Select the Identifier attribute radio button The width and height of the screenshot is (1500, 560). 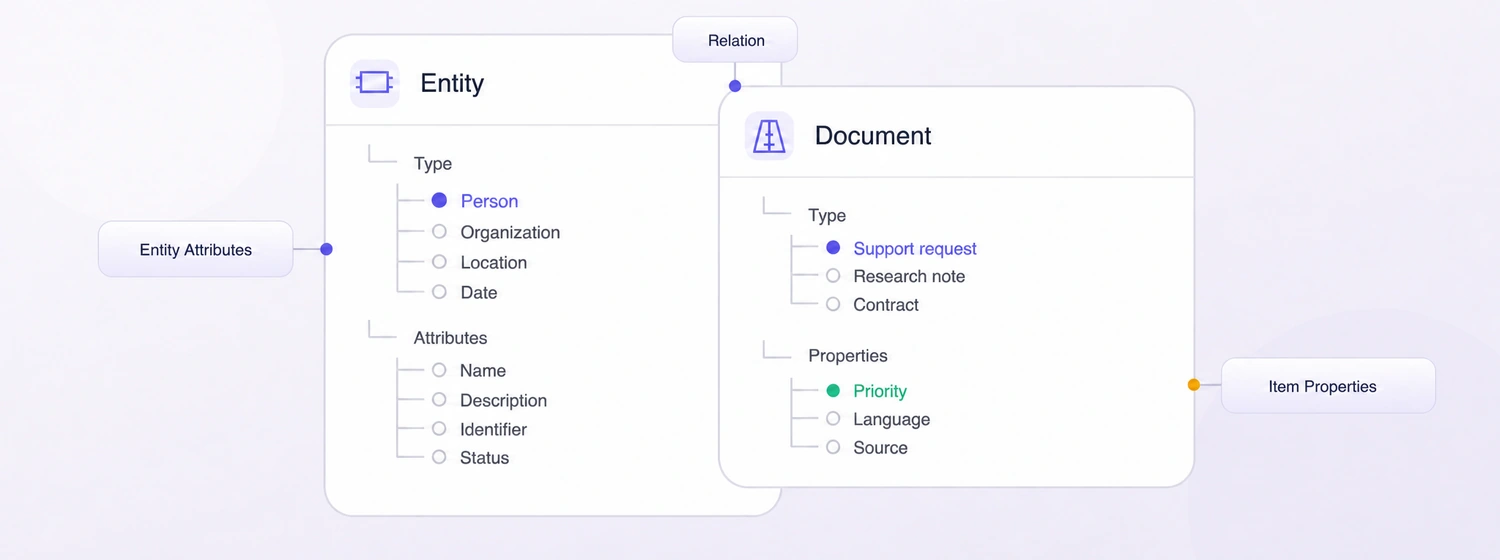click(x=439, y=429)
